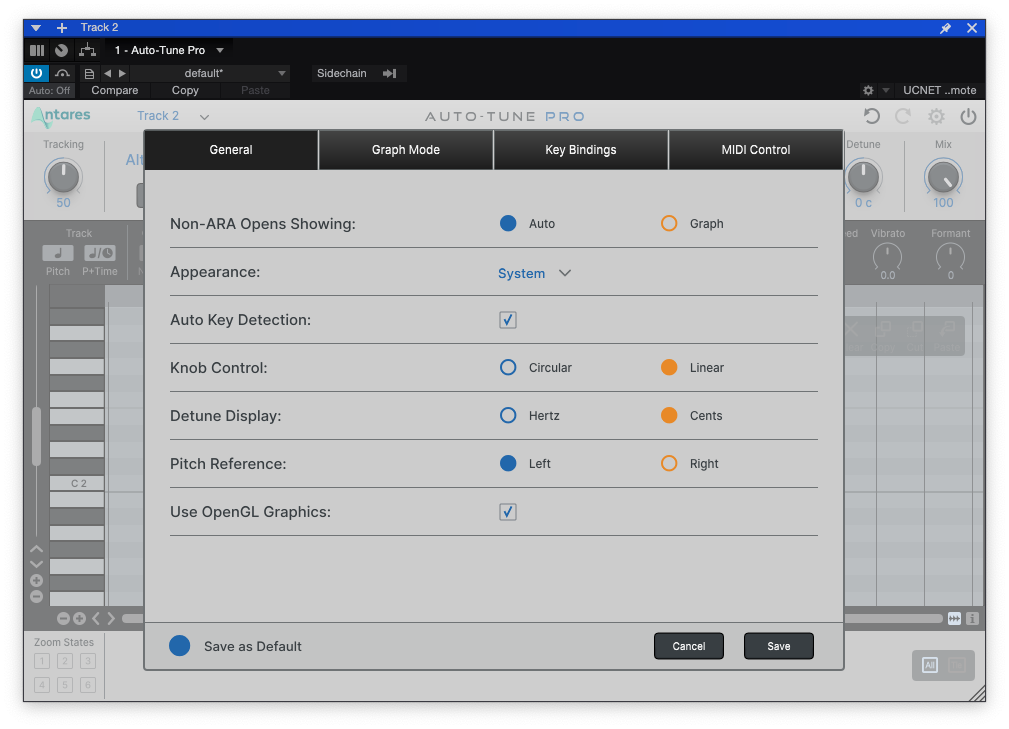This screenshot has height=729, width=1009.
Task: Select Linear knob control
Action: point(669,367)
